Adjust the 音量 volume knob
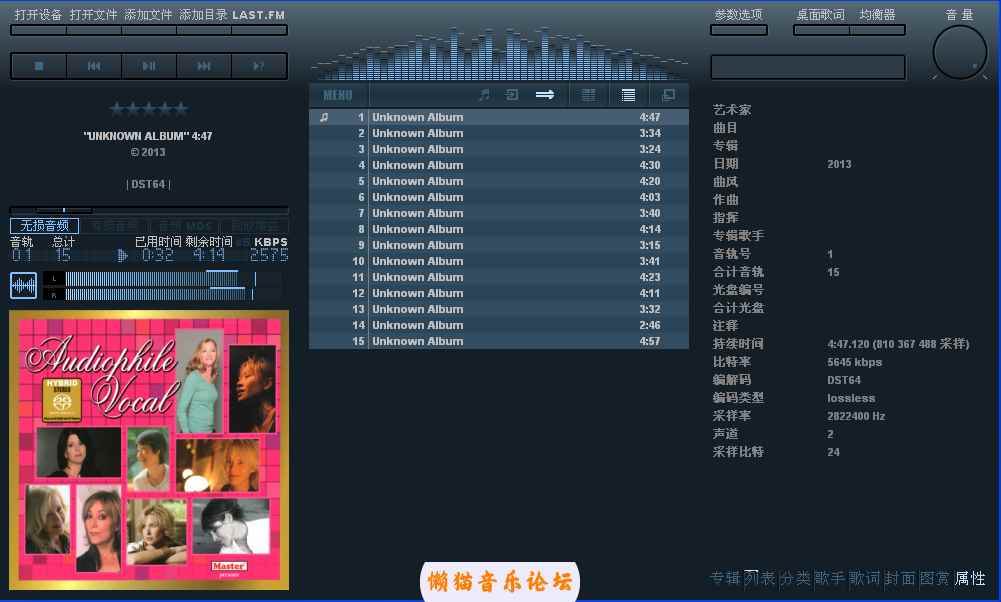The height and width of the screenshot is (602, 1001). [x=959, y=52]
